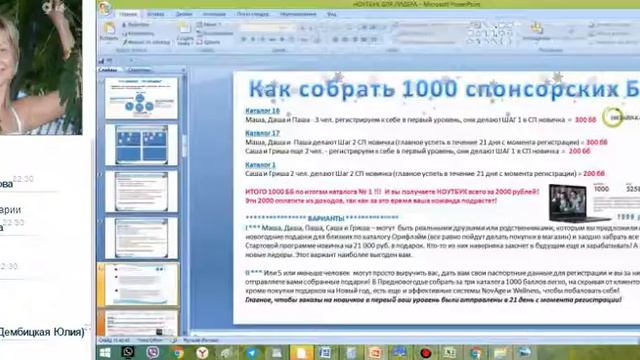Image resolution: width=640 pixels, height=360 pixels.
Task: Open the Вставка ribbon tab
Action: (x=156, y=14)
